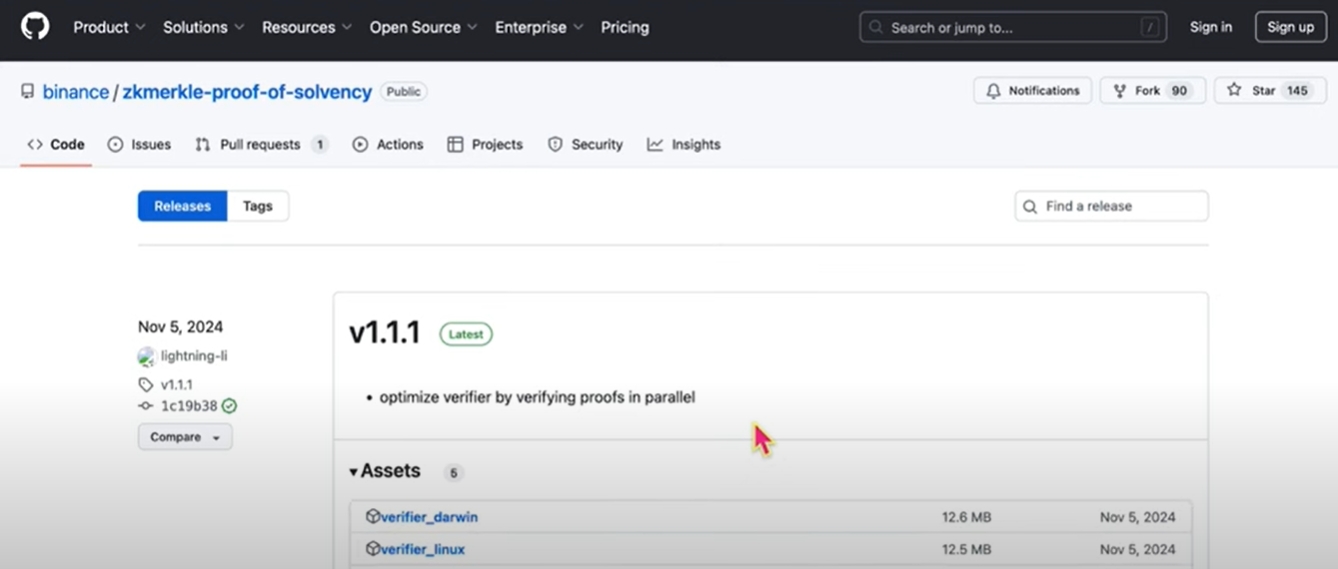Download the verifier_darwin asset
The width and height of the screenshot is (1338, 569).
429,517
